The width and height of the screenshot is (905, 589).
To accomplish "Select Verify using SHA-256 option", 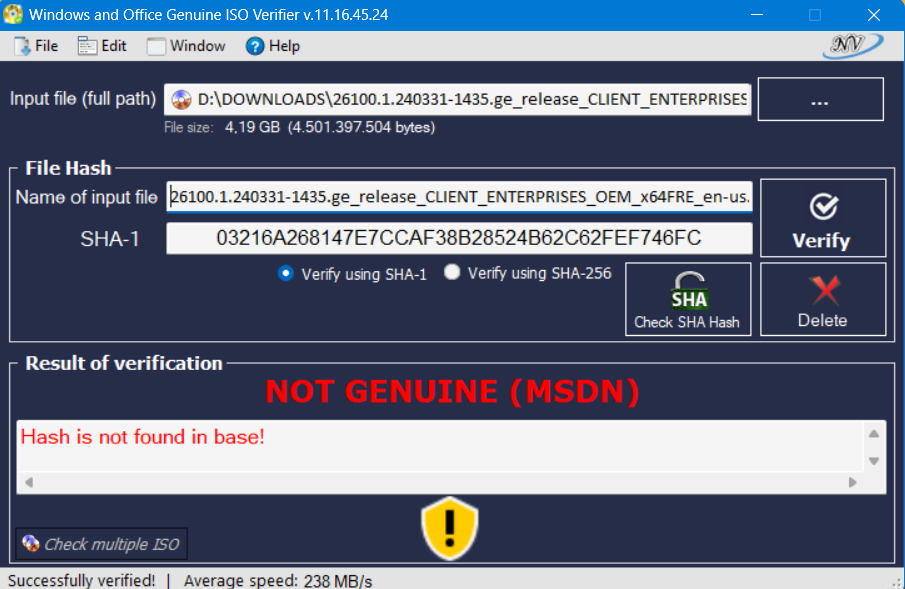I will coord(528,273).
